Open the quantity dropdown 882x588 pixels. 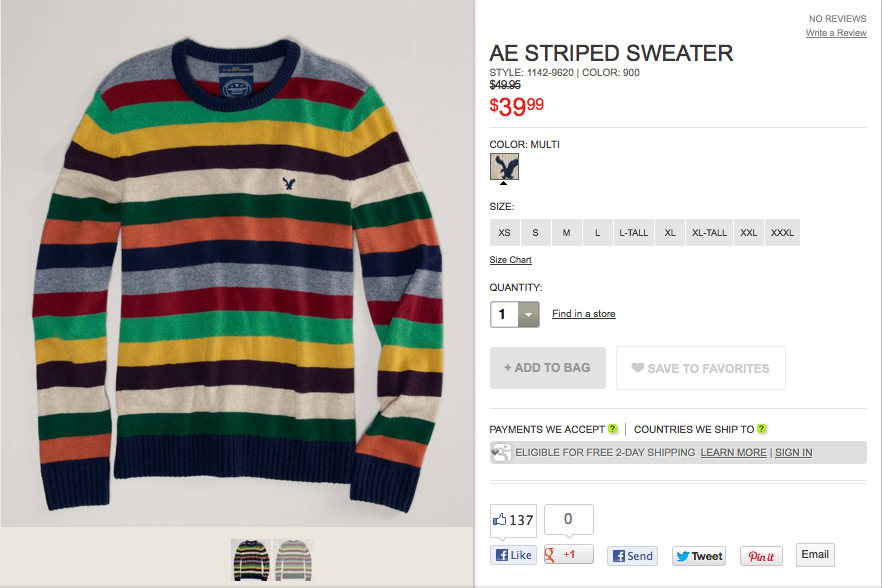pyautogui.click(x=528, y=315)
